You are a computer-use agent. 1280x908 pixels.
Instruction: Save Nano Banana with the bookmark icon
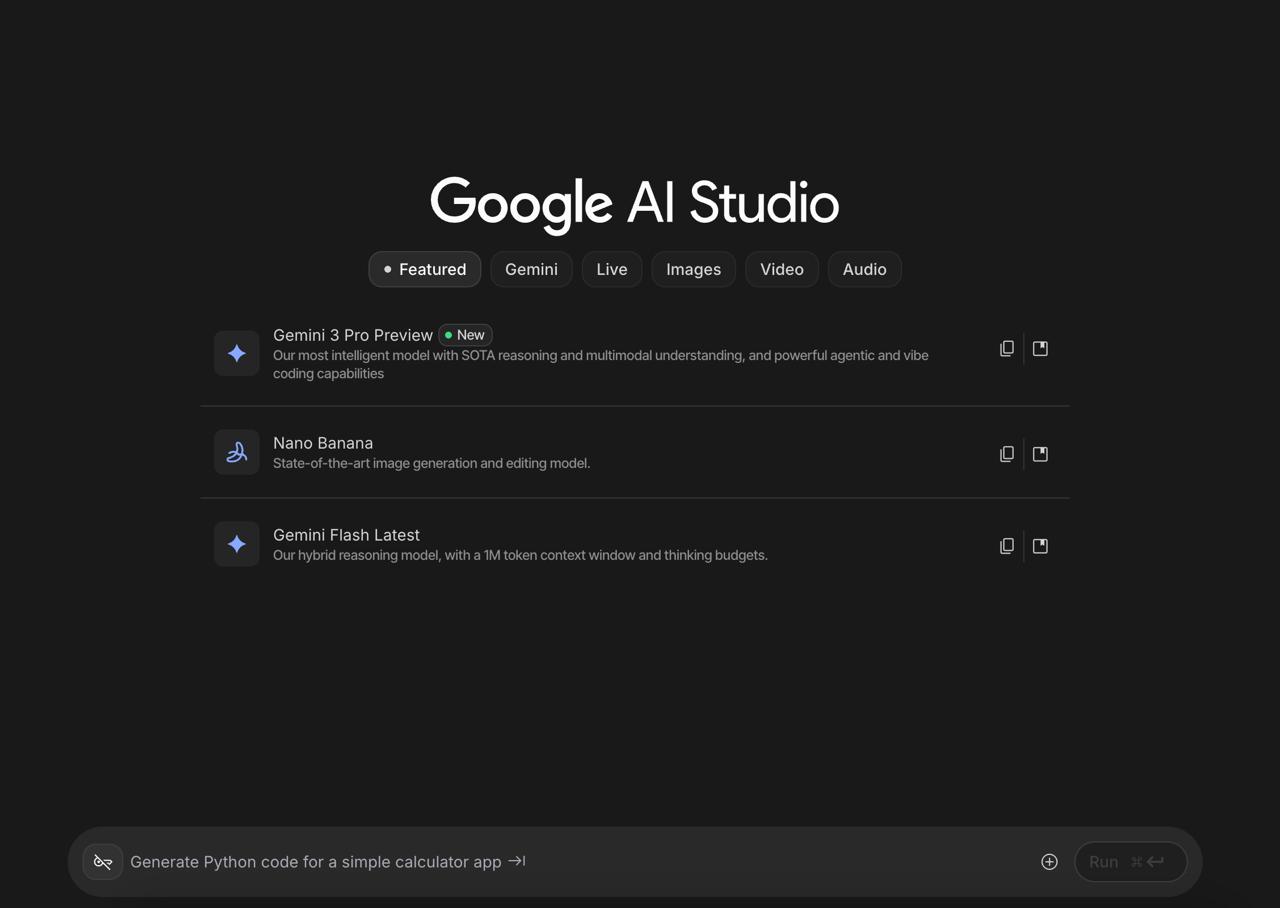[1040, 453]
